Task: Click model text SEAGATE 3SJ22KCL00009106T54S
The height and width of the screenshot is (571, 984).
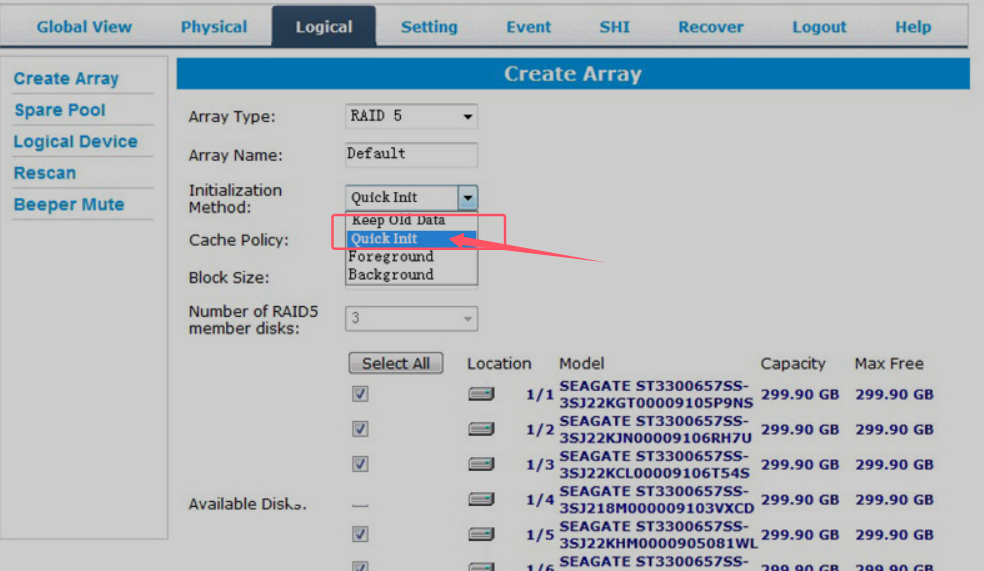Action: (655, 464)
